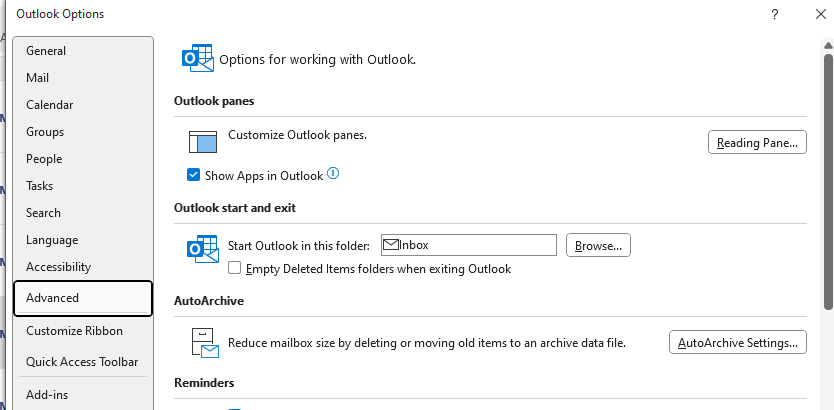834x410 pixels.
Task: Browse for the Outlook startup folder
Action: coord(598,245)
